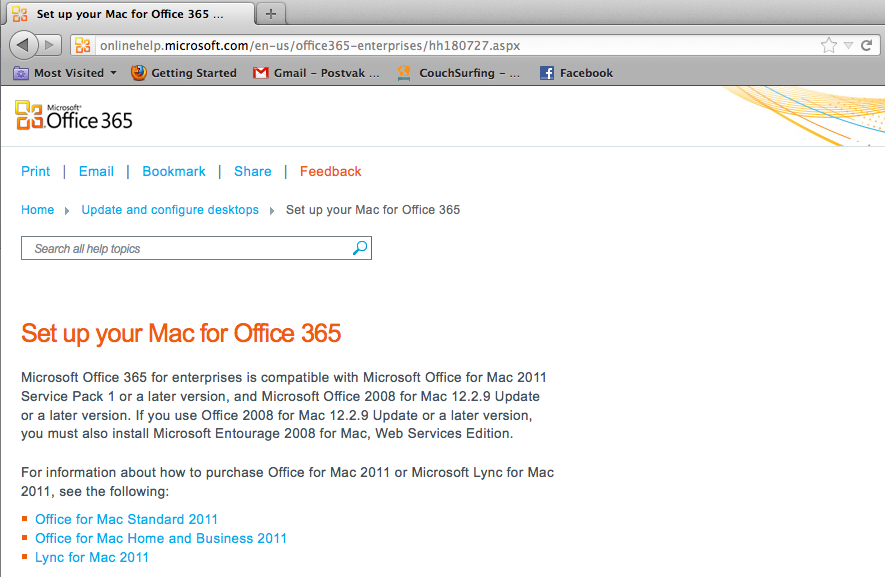The image size is (885, 577).
Task: Click the sentence 'For information about how to purchase'
Action: 287,482
